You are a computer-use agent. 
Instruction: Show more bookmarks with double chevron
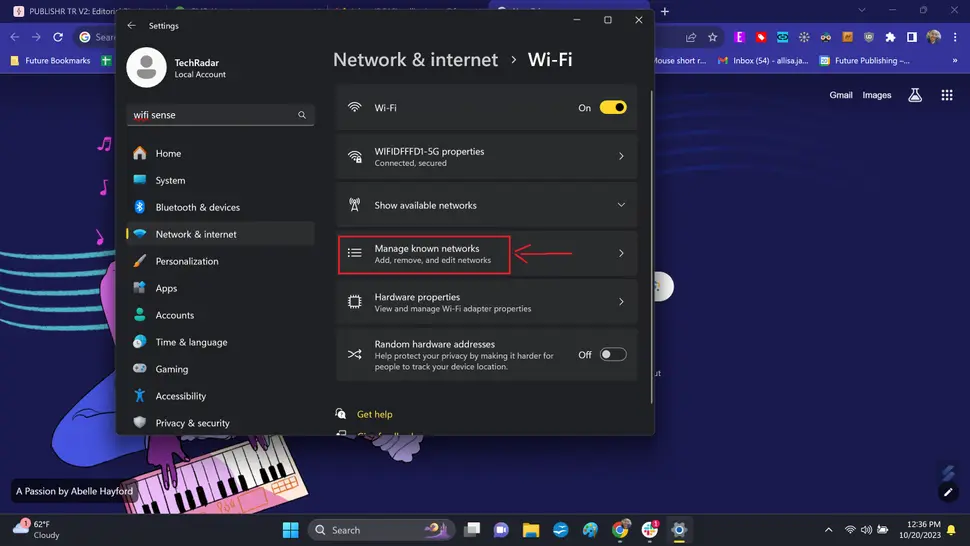pos(955,61)
